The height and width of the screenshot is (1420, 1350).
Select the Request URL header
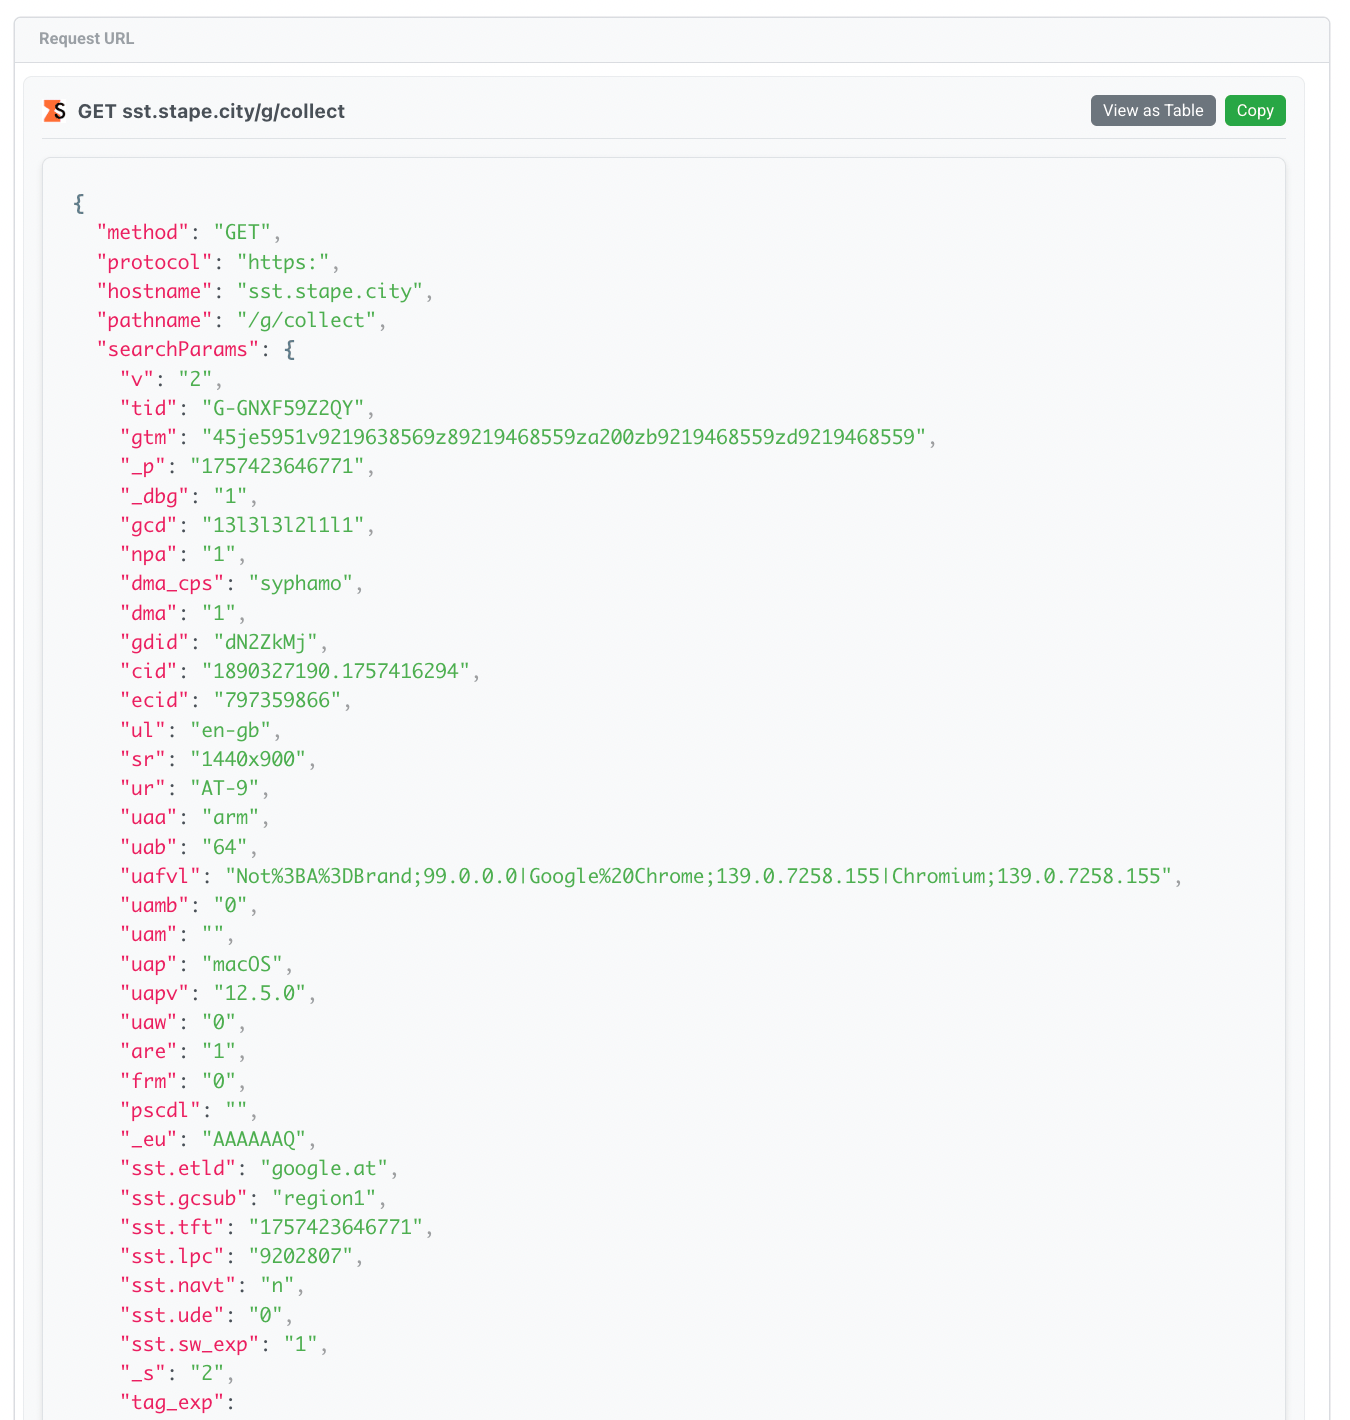tap(86, 39)
